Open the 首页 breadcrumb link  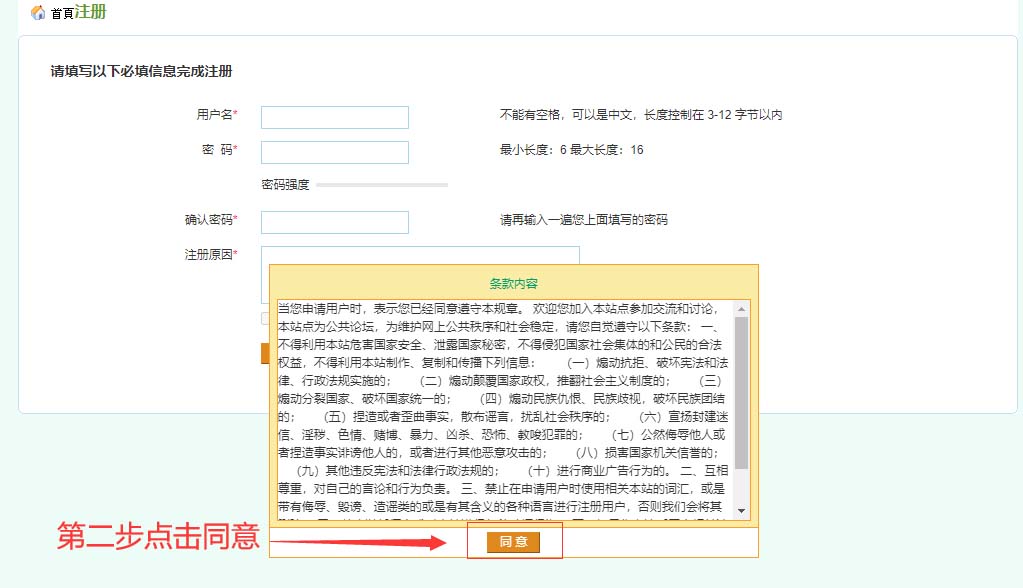coord(62,14)
